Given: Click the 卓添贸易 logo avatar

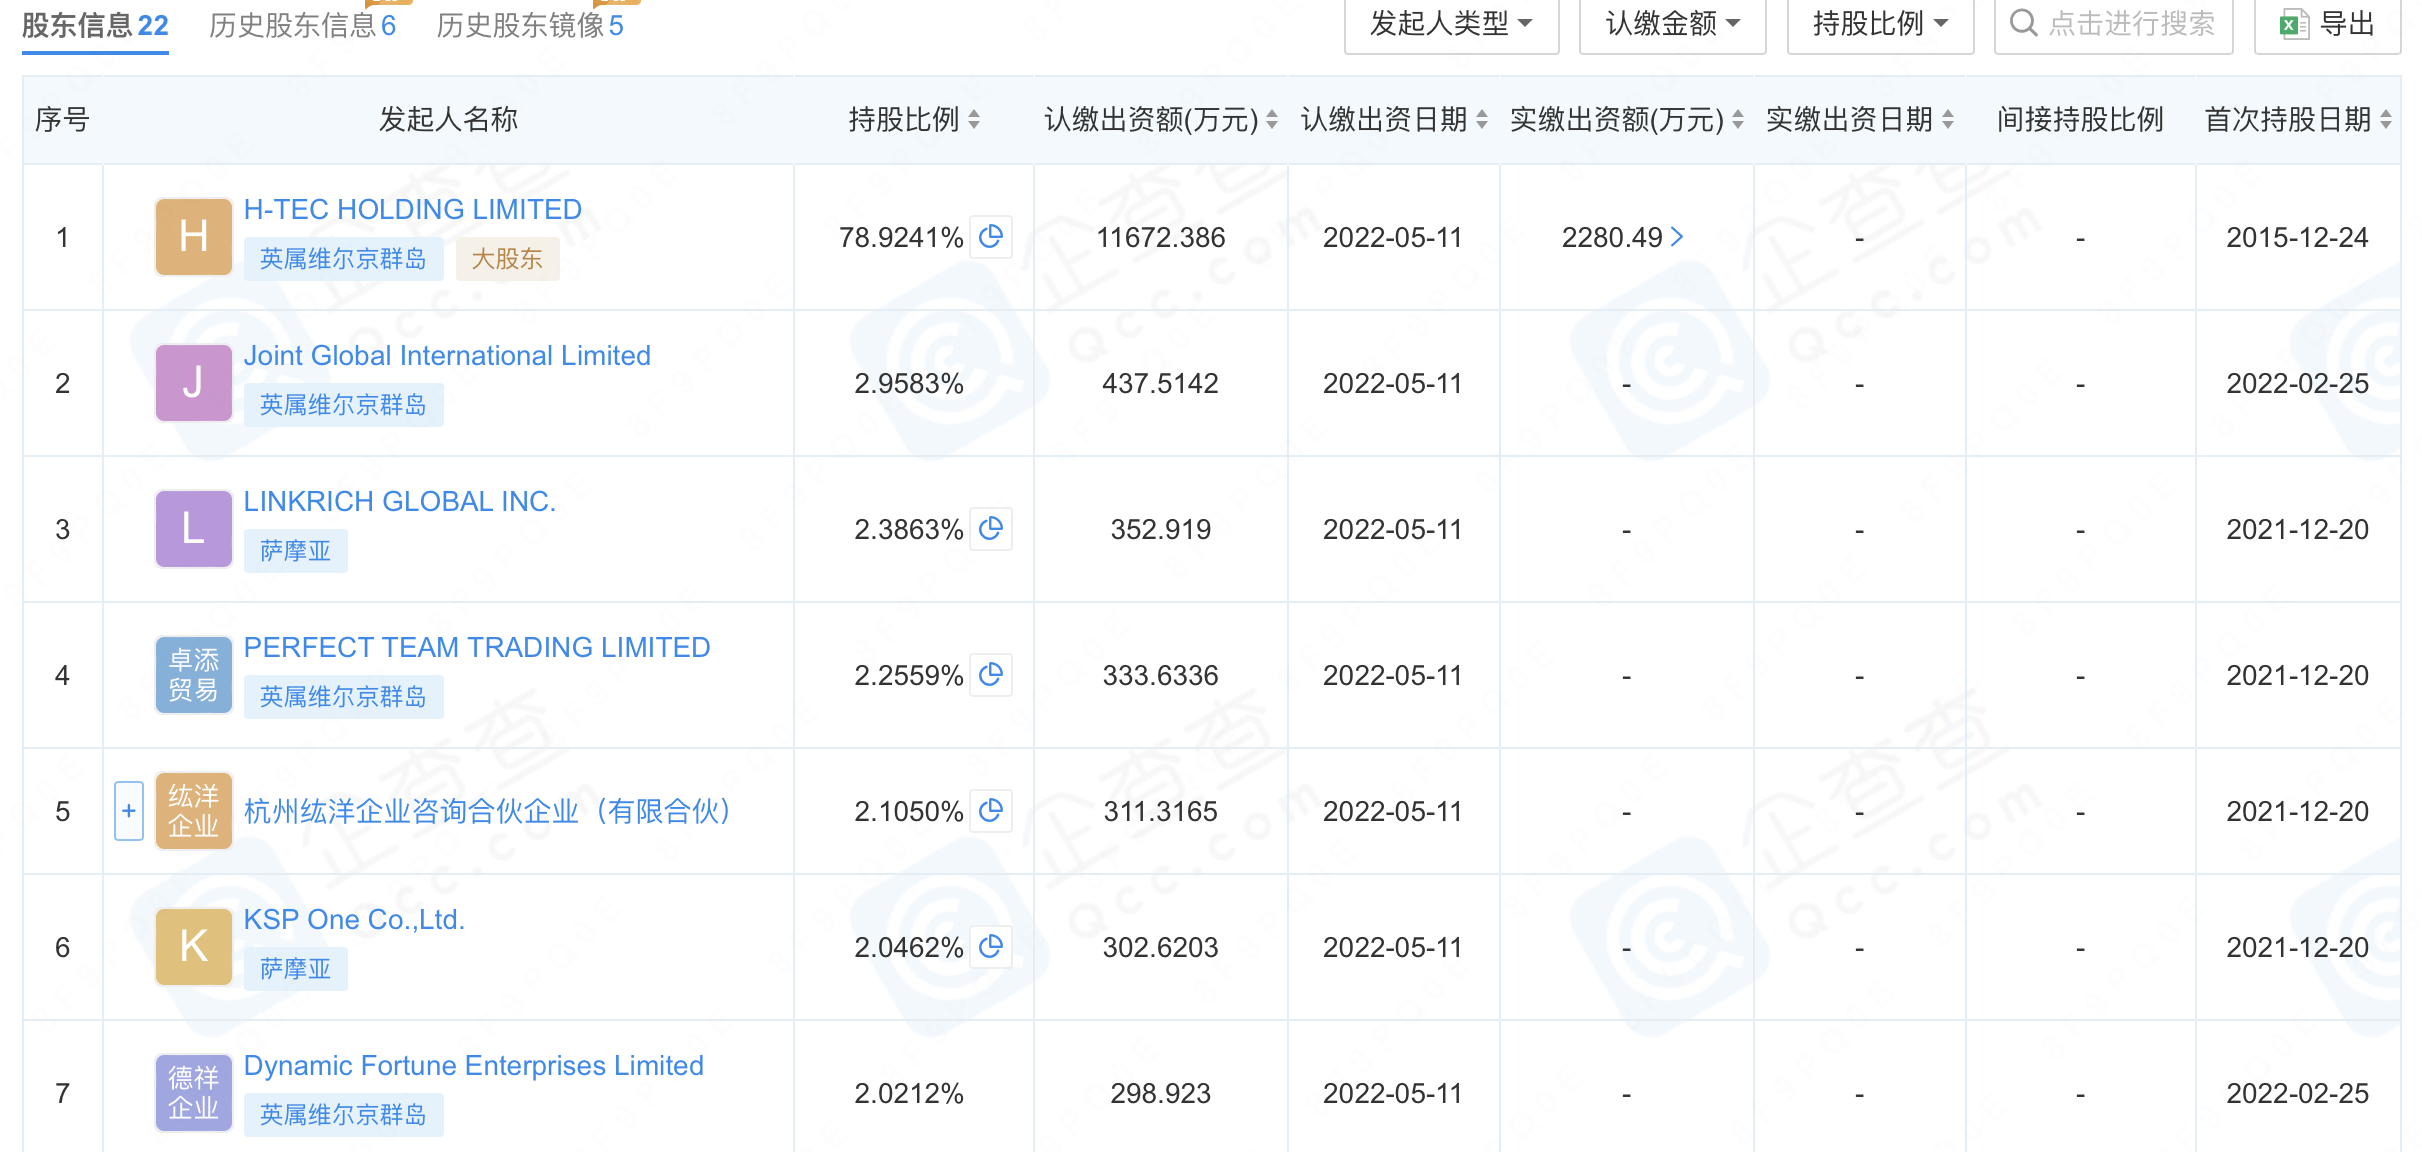Looking at the screenshot, I should point(194,675).
